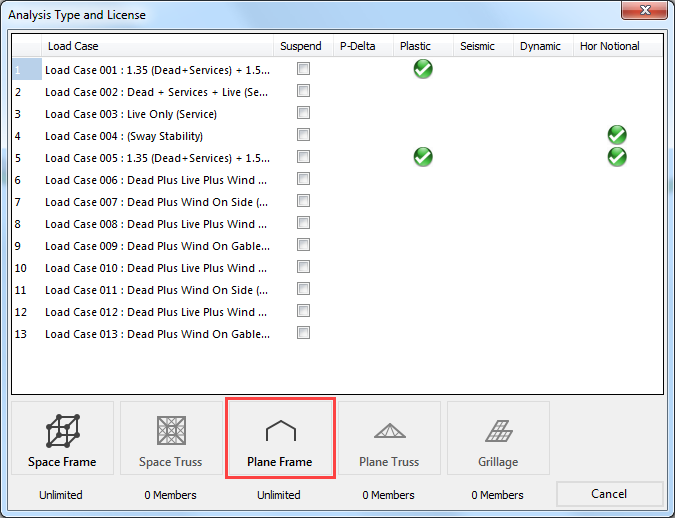Enable Suspend for Load Case 003 Live Only
Image resolution: width=675 pixels, height=518 pixels.
point(303,113)
